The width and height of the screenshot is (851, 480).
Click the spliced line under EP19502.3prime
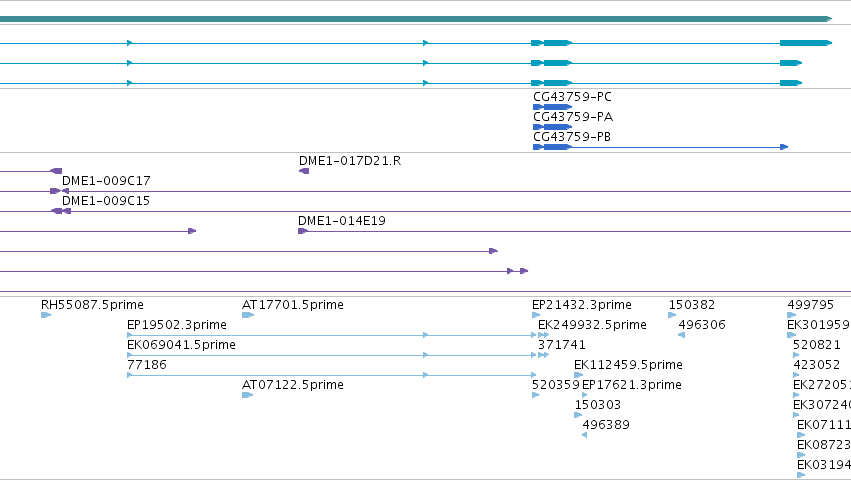click(332, 335)
